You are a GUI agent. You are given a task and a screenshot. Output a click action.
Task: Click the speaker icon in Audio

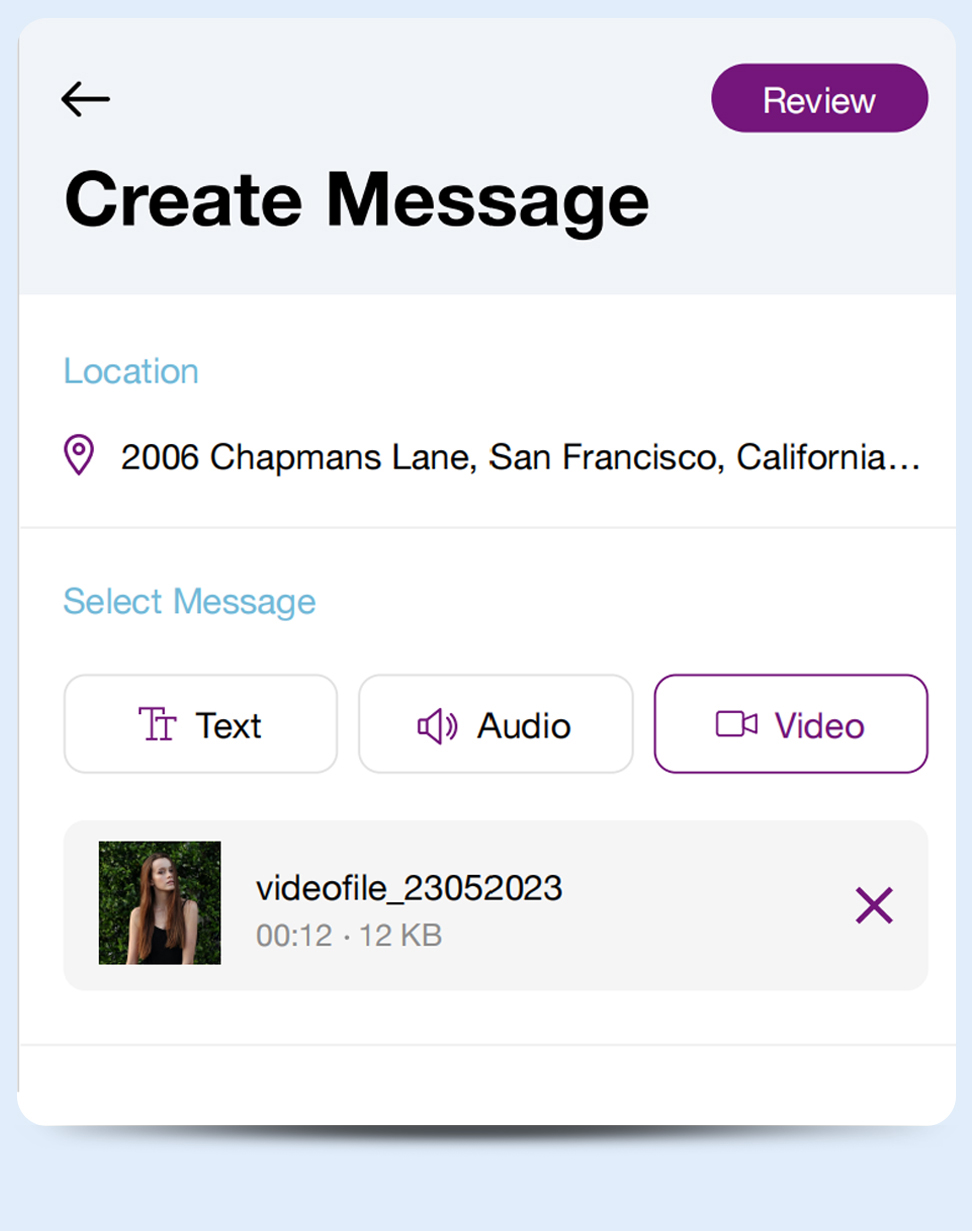[437, 726]
